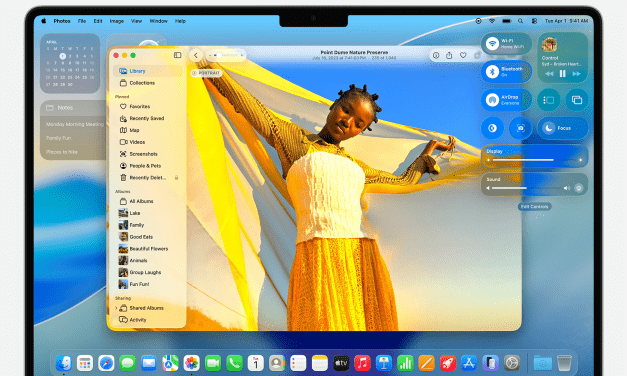This screenshot has height=376, width=627.
Task: Open the Edit menu
Action: 98,21
